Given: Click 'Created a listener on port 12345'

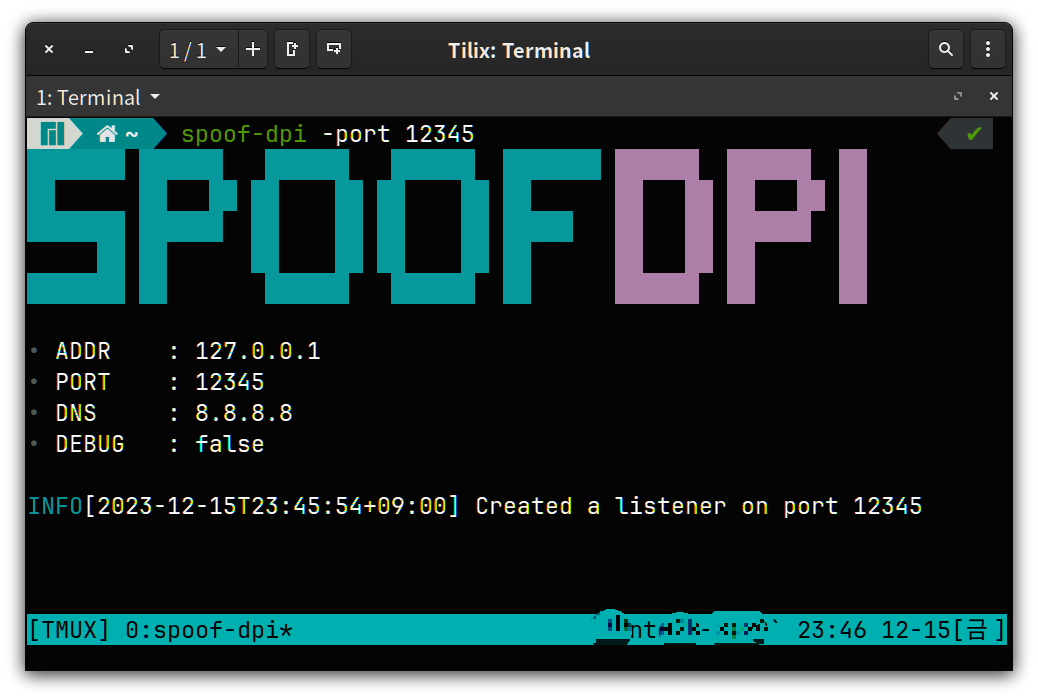Looking at the screenshot, I should [698, 506].
